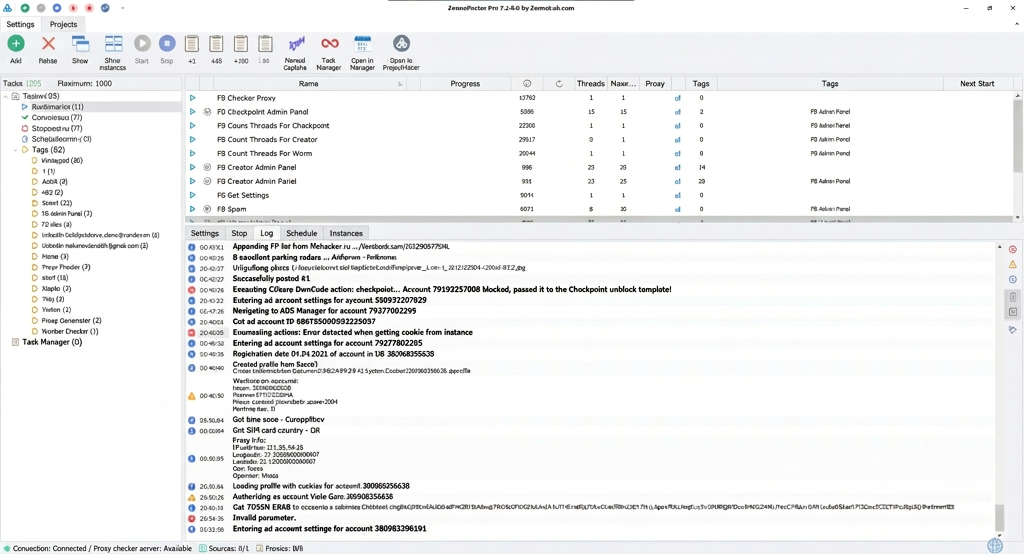Switch to the Projects ribbon tab
This screenshot has height=554, width=1024.
pos(63,24)
